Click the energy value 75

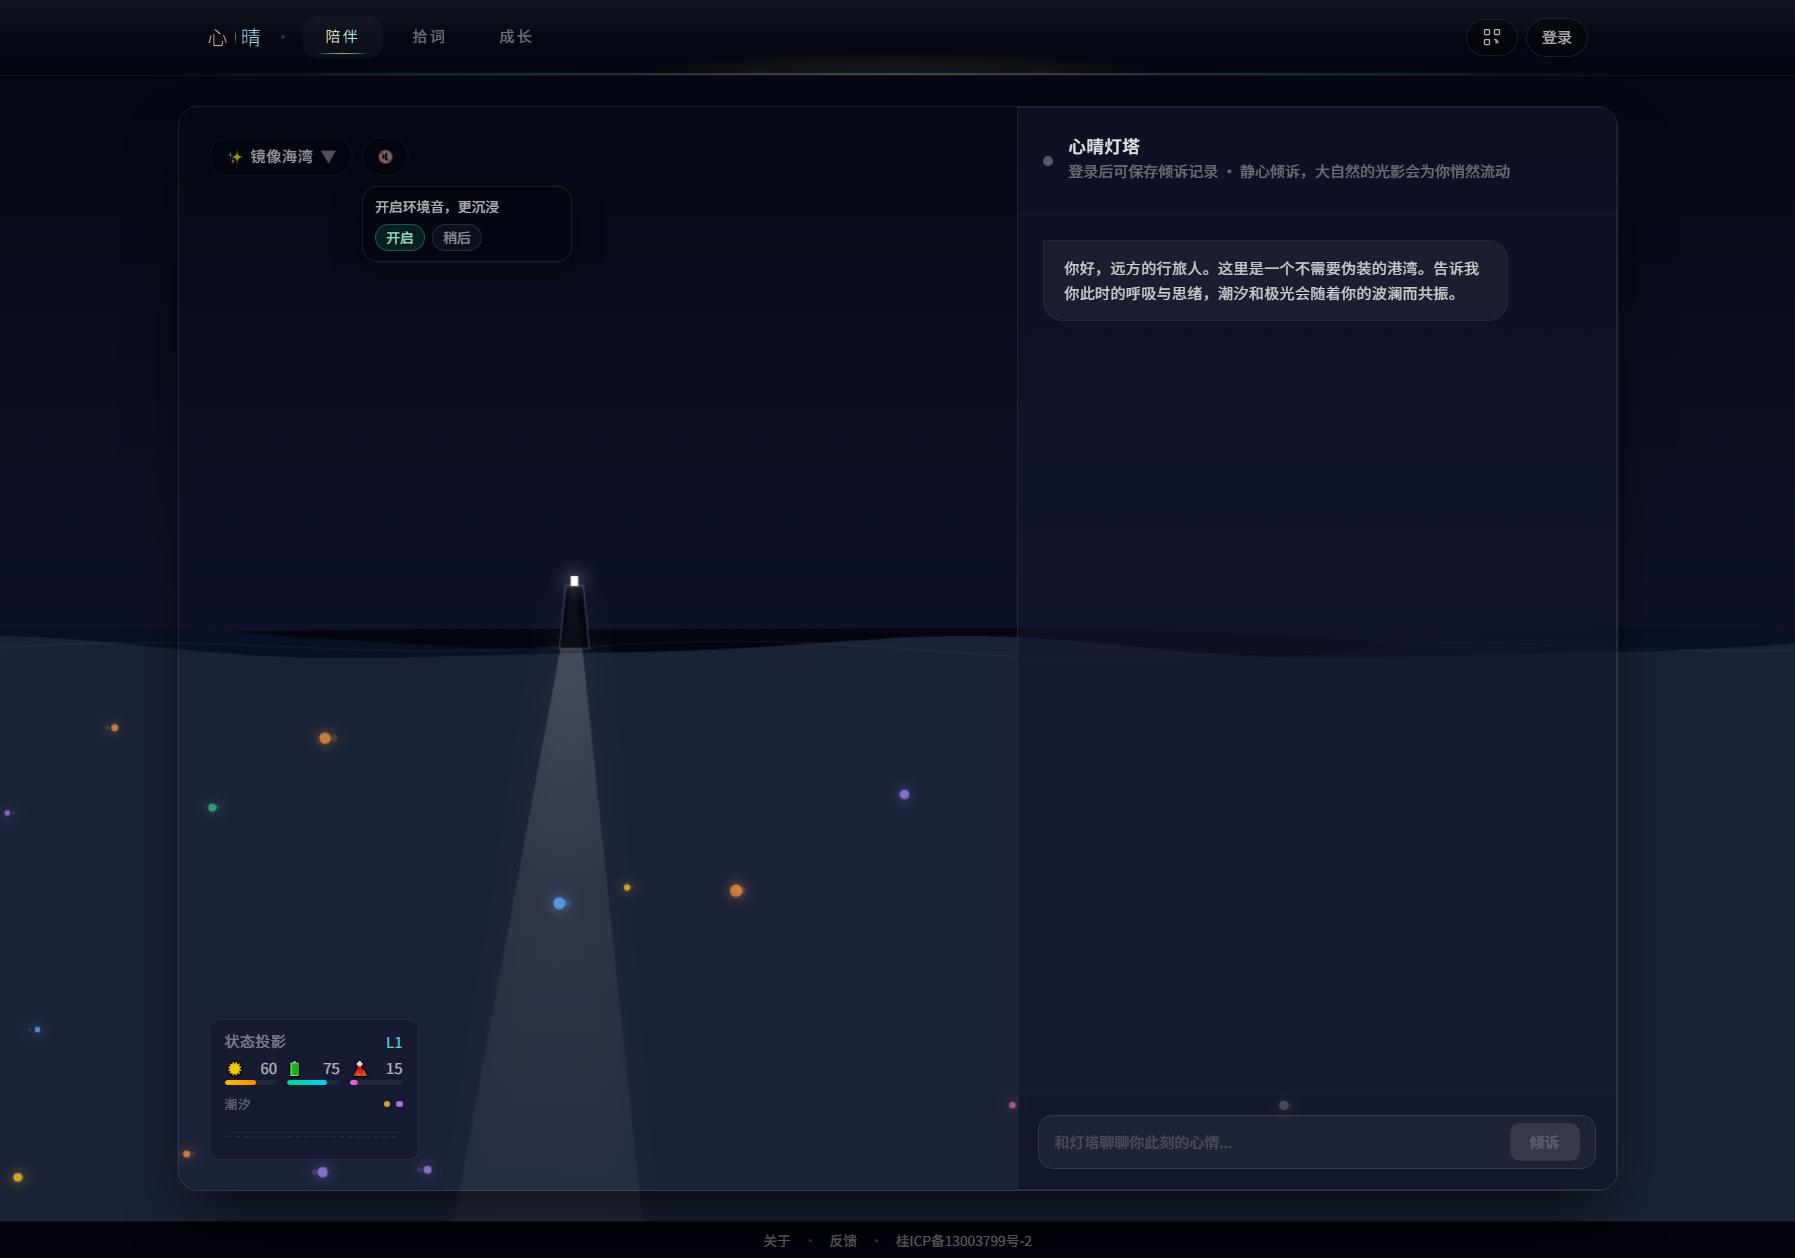pos(331,1069)
